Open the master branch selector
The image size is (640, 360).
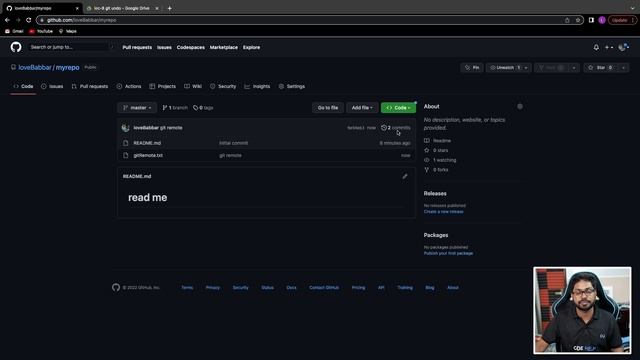pos(137,108)
